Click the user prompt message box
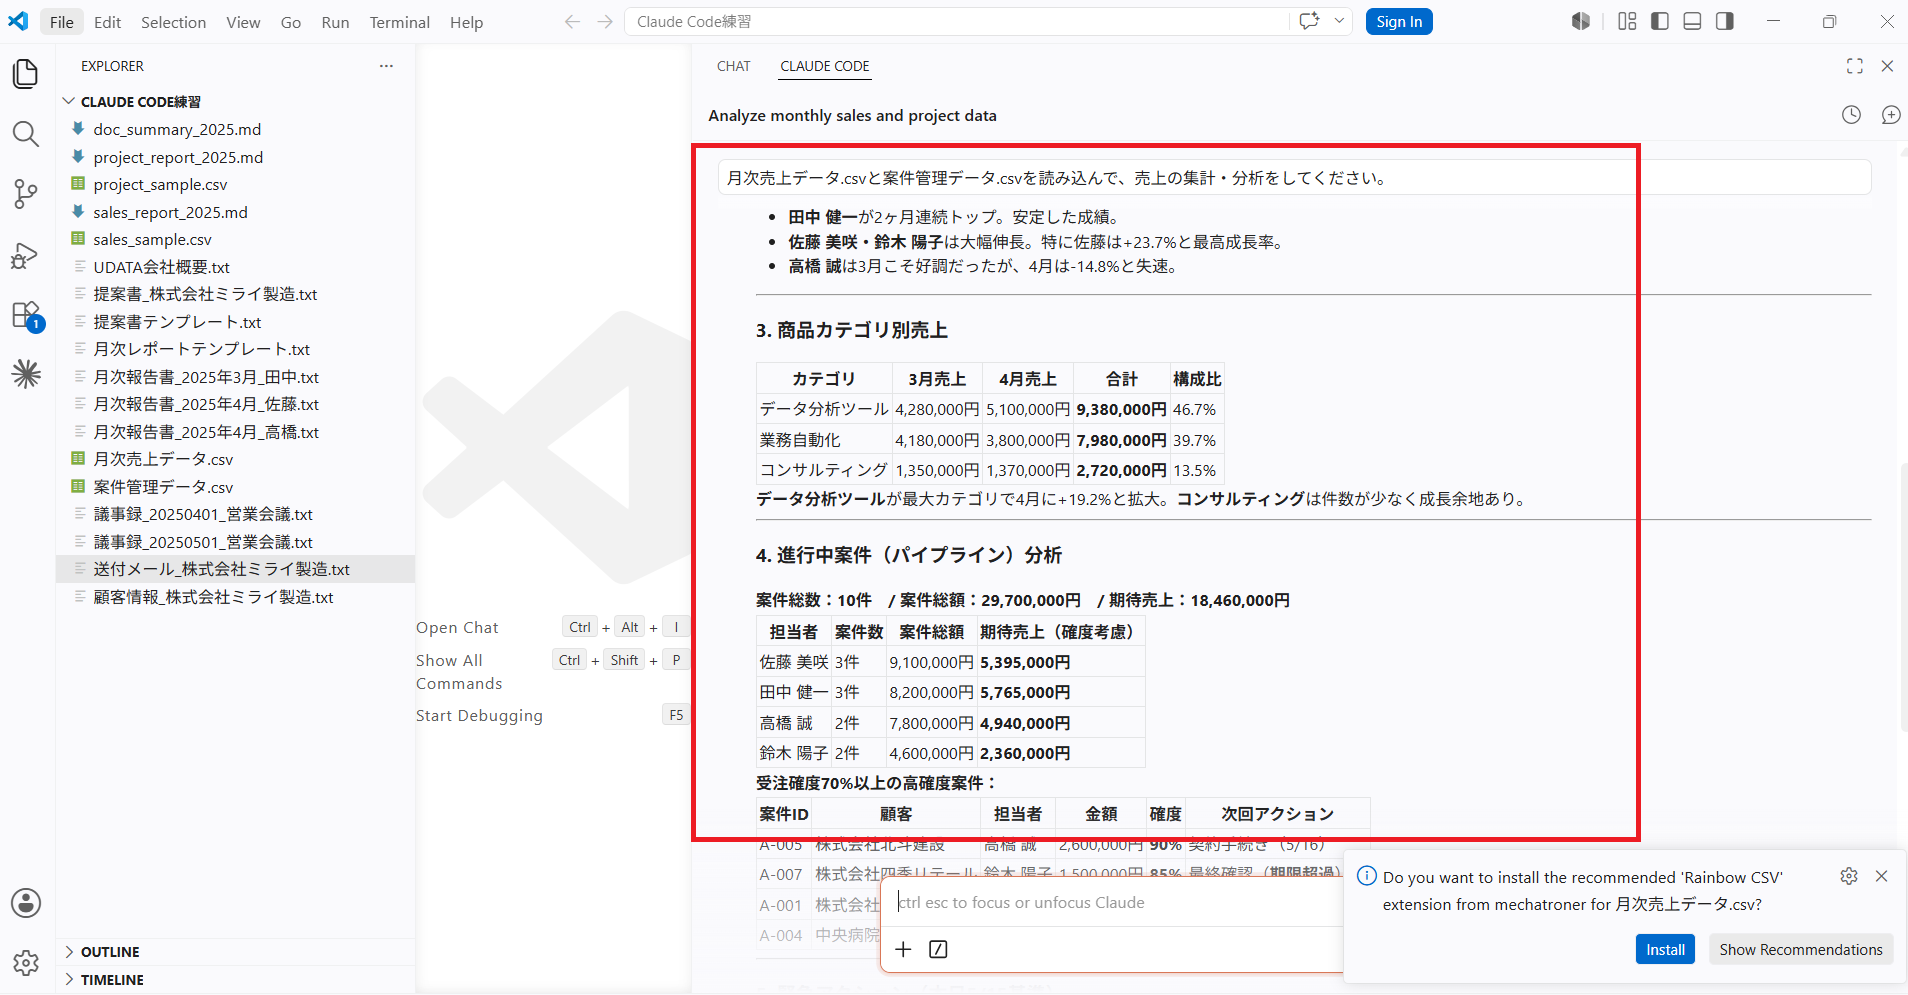Screen dimensions: 1908x995 [1294, 178]
